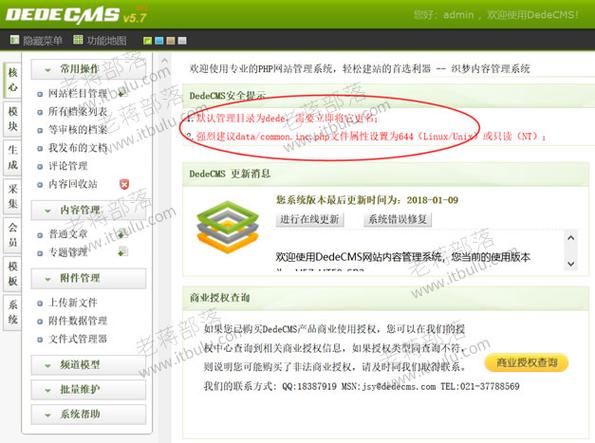595x443 pixels.
Task: Open 附件数据管理 menu item
Action: [x=77, y=321]
